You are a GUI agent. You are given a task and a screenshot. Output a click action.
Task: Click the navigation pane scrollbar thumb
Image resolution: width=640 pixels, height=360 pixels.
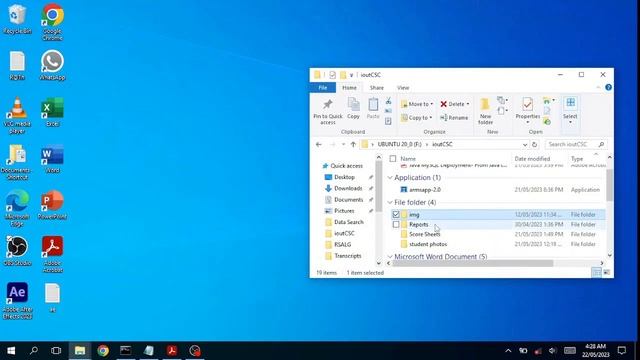click(x=378, y=186)
